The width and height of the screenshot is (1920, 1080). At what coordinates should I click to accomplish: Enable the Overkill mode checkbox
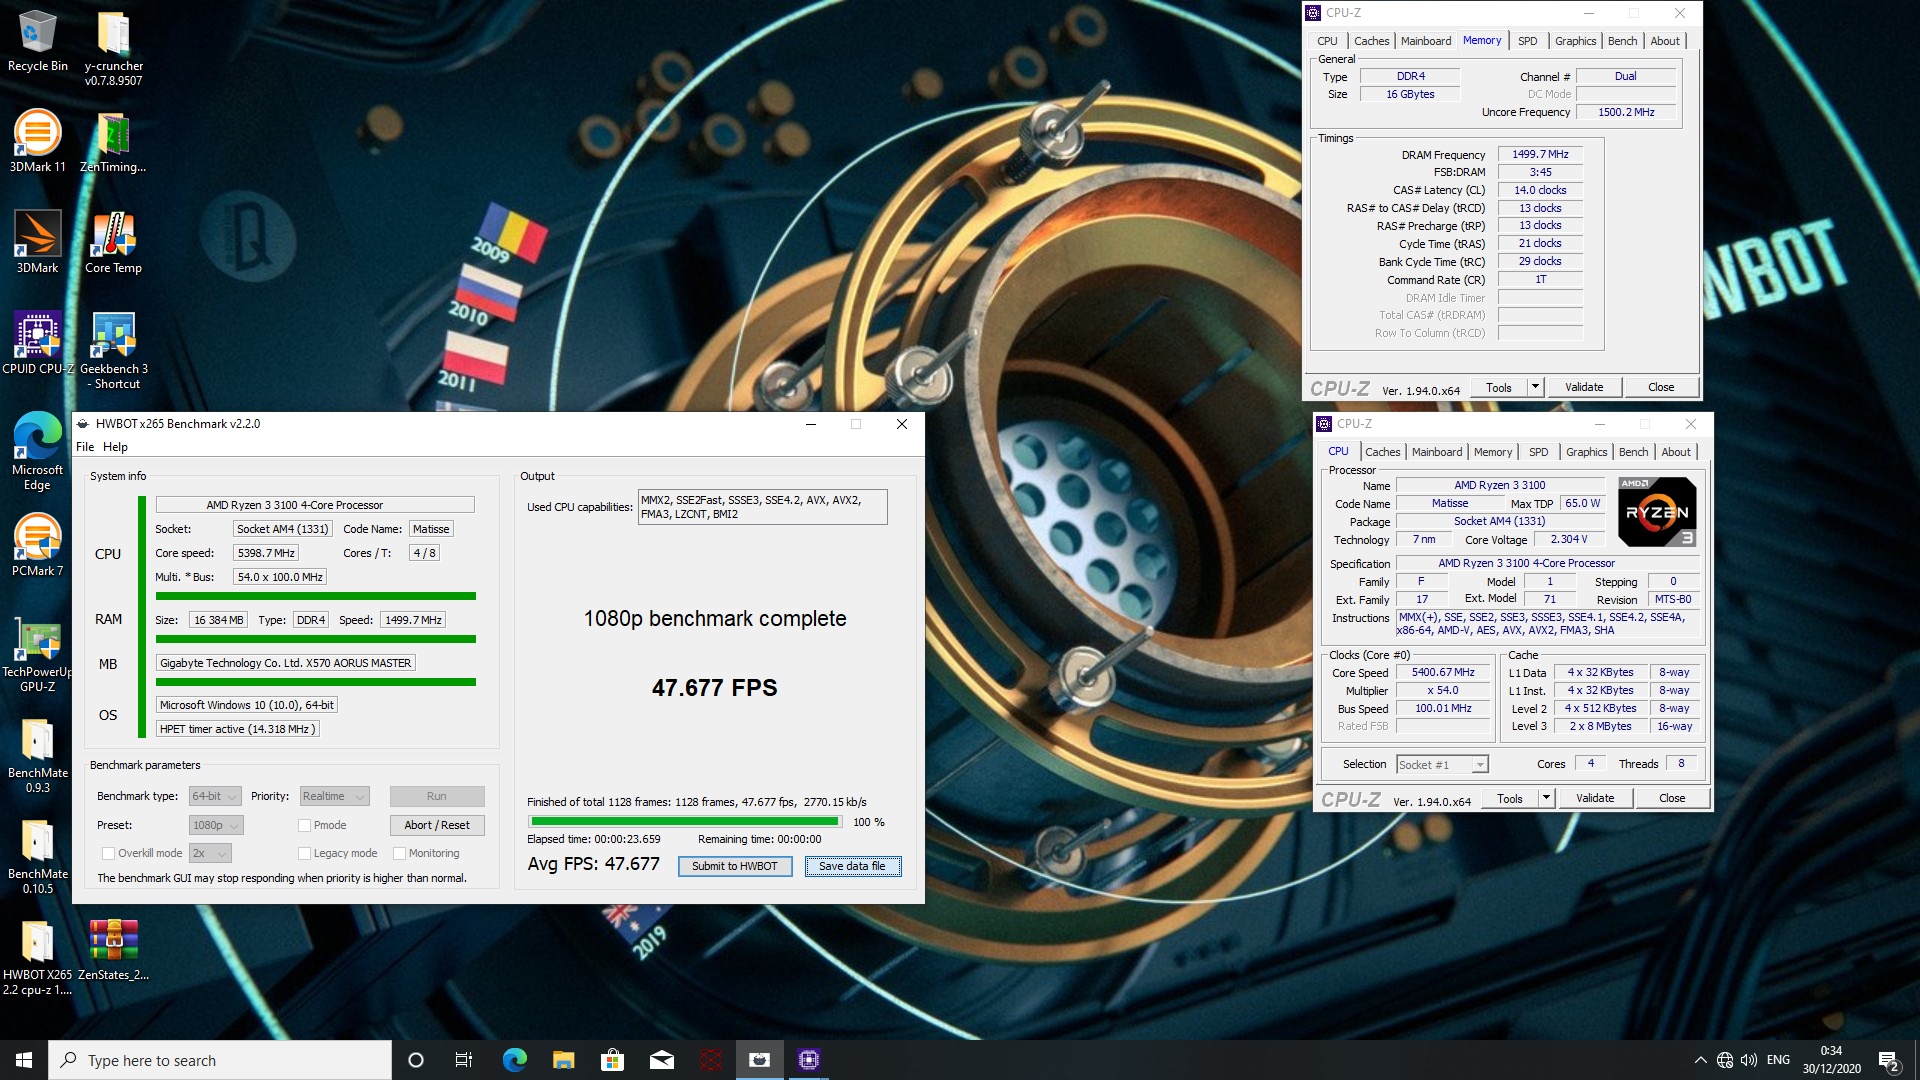[x=108, y=854]
